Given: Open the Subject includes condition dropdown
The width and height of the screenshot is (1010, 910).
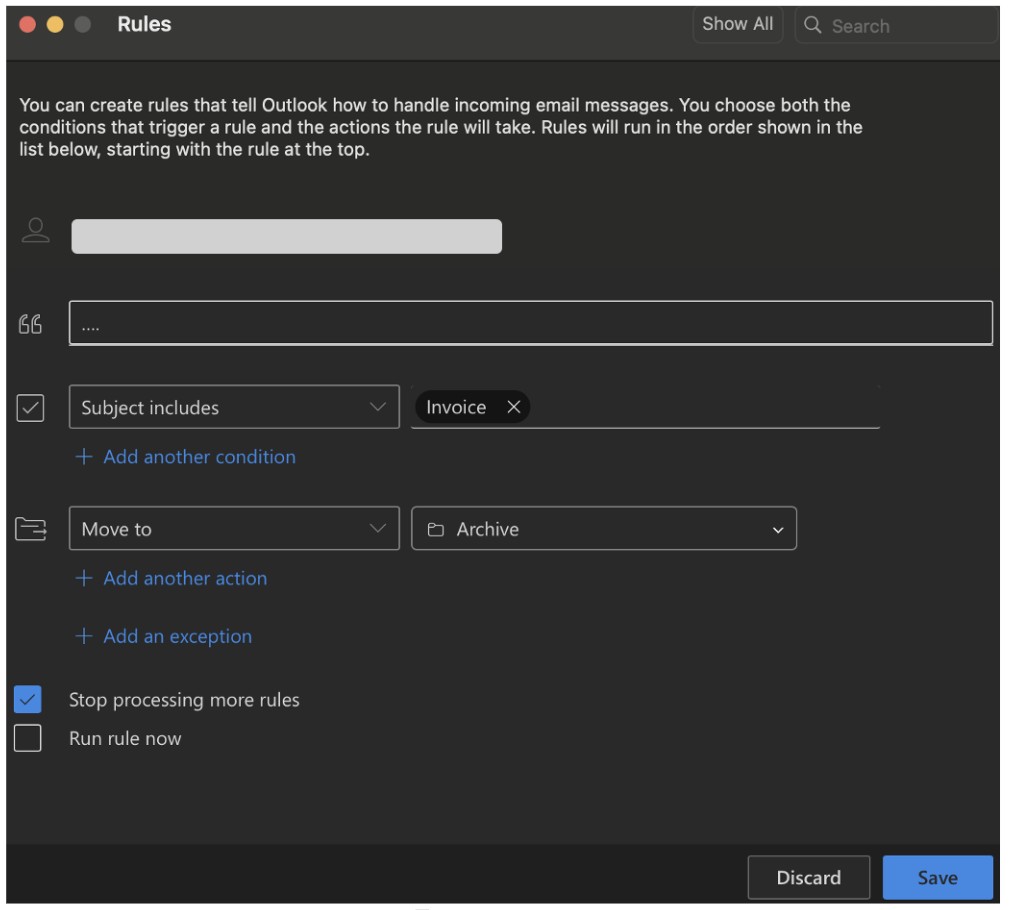Looking at the screenshot, I should pyautogui.click(x=234, y=408).
